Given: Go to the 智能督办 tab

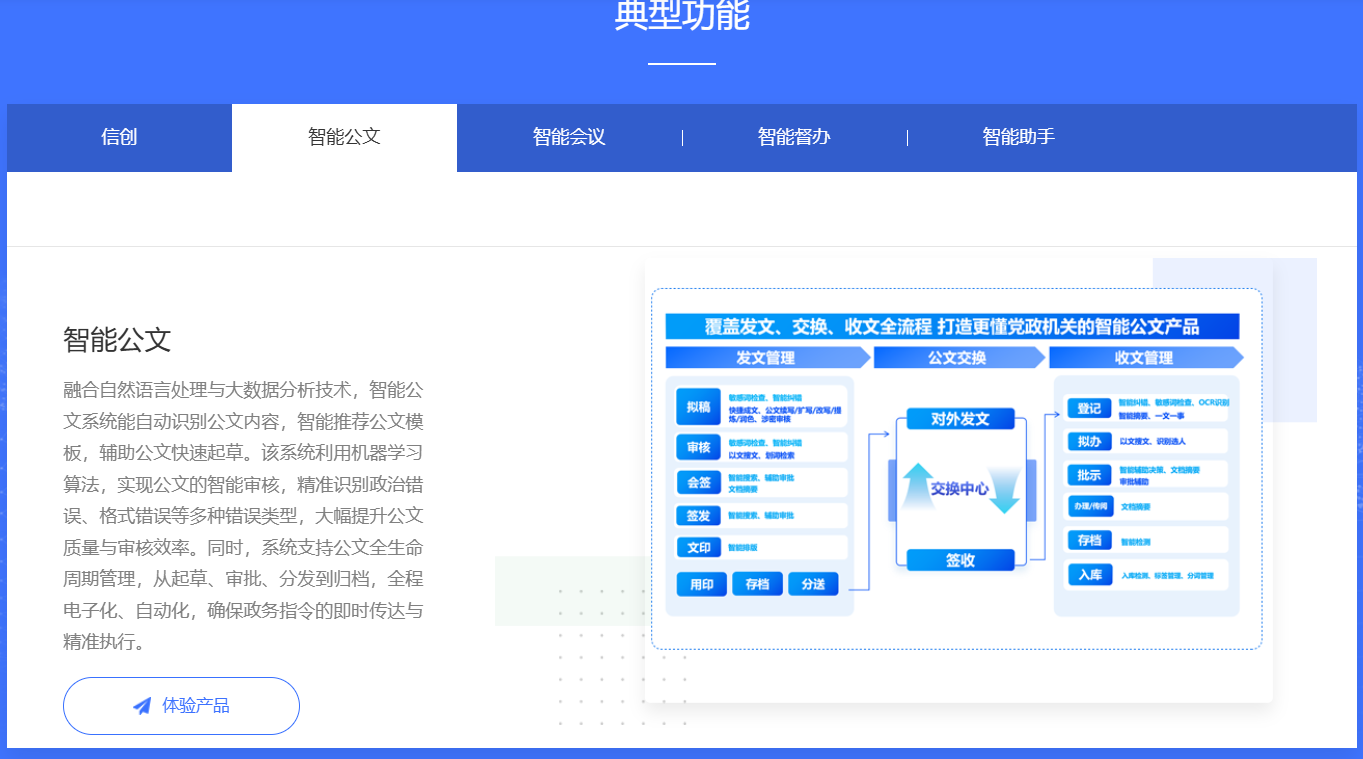Looking at the screenshot, I should click(x=794, y=138).
